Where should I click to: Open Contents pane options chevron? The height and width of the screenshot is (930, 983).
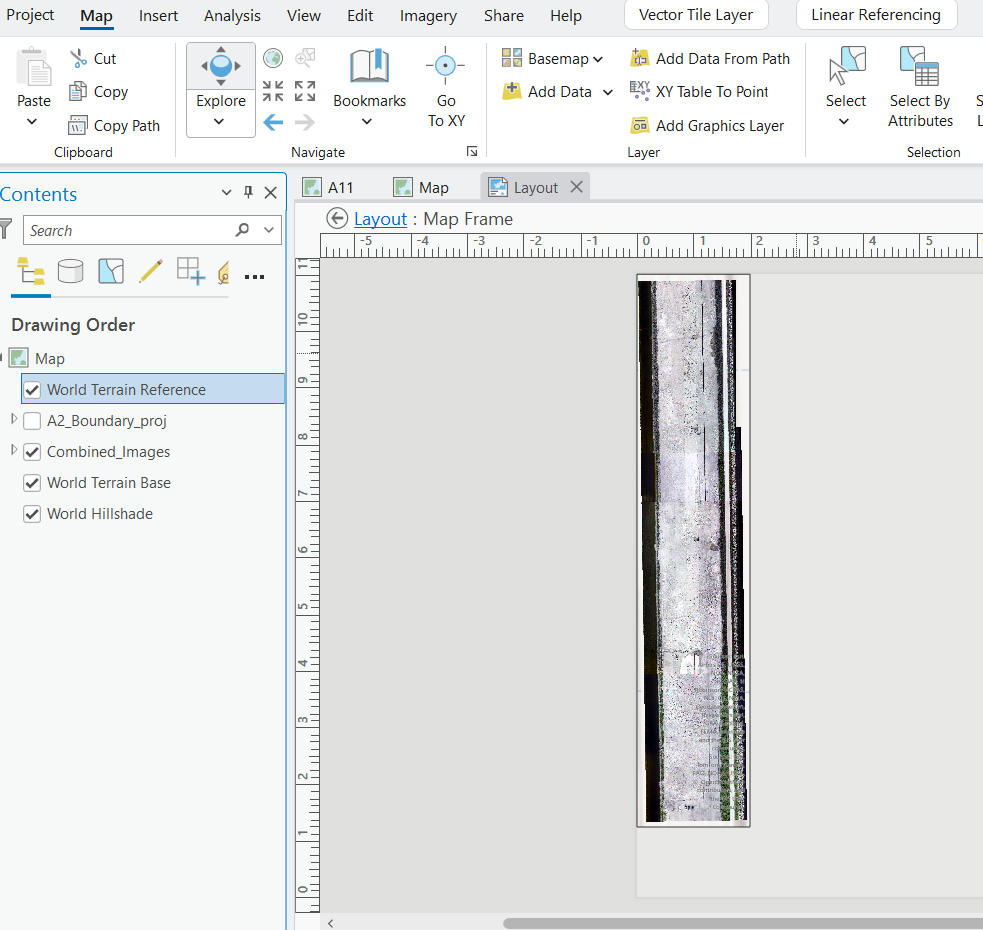coord(226,193)
